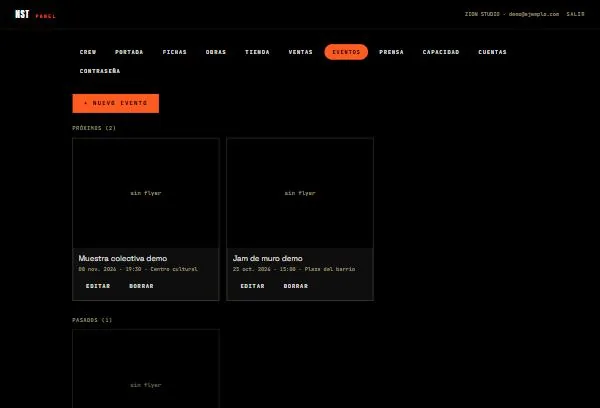Edit the Muestra colectiva demo event
Screen dimensions: 600x408
[x=98, y=286]
